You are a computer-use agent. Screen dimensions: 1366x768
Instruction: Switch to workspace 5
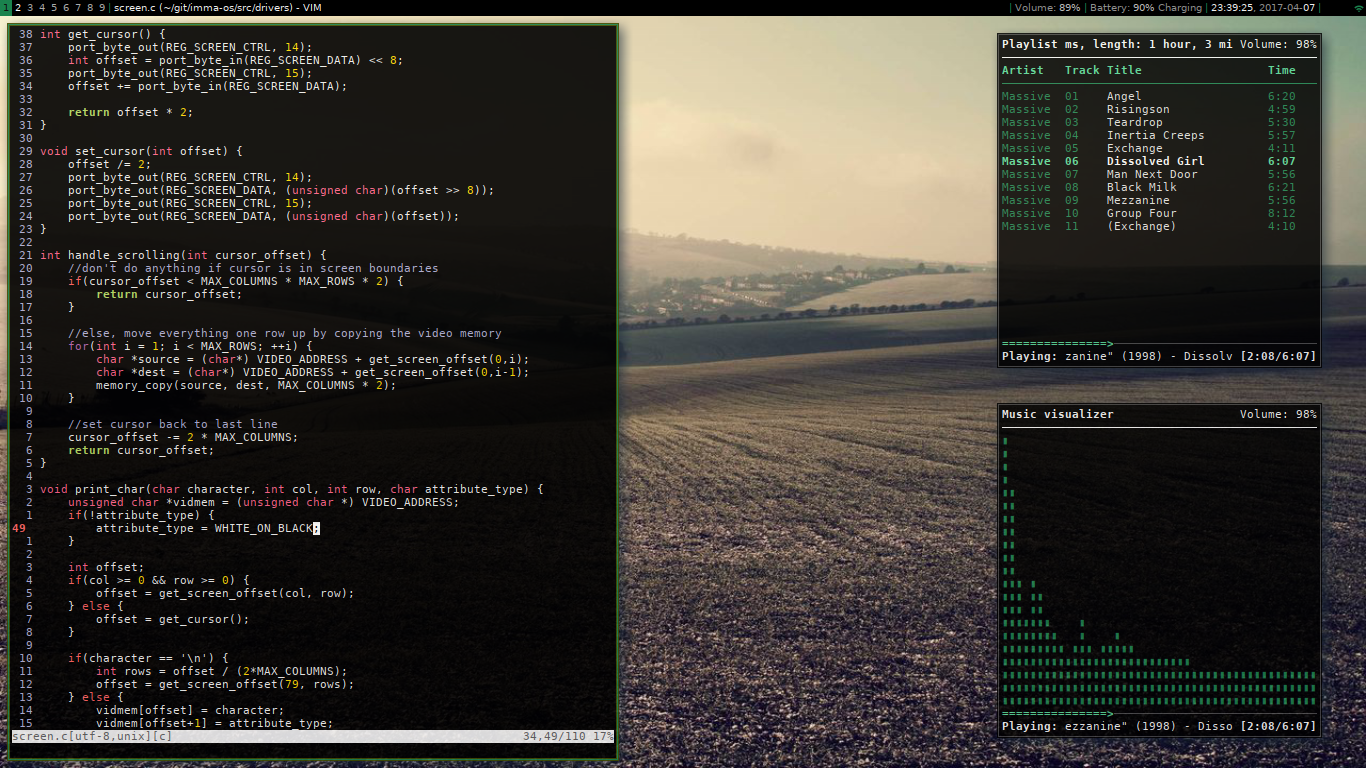point(53,7)
